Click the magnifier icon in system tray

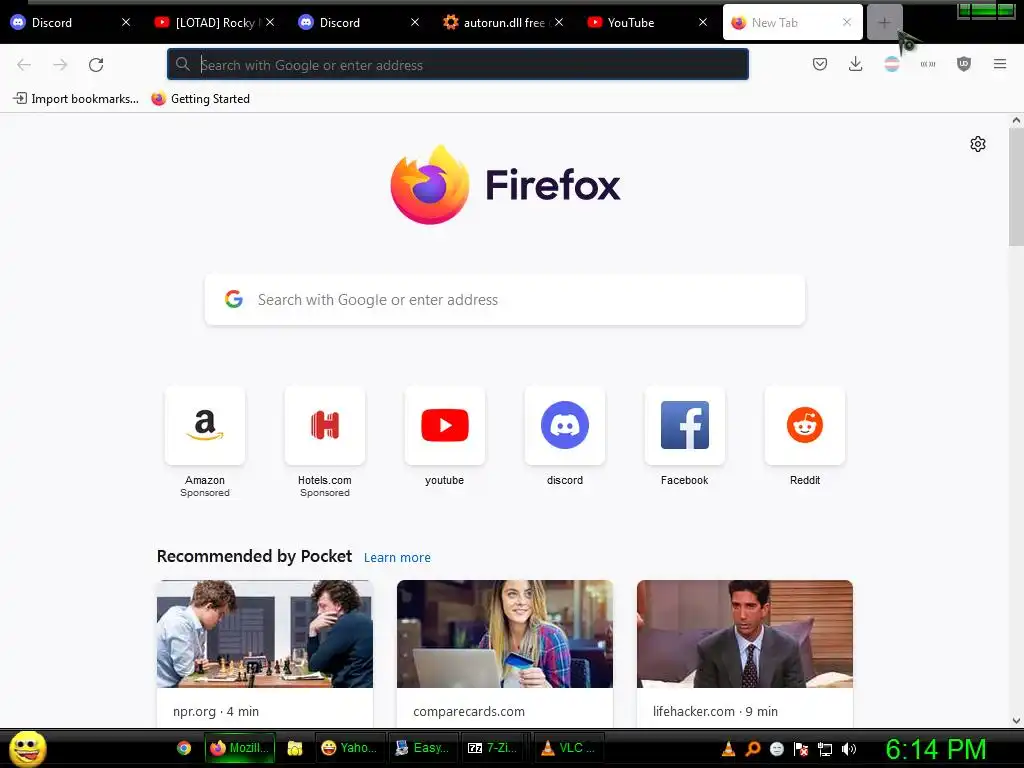click(x=752, y=749)
